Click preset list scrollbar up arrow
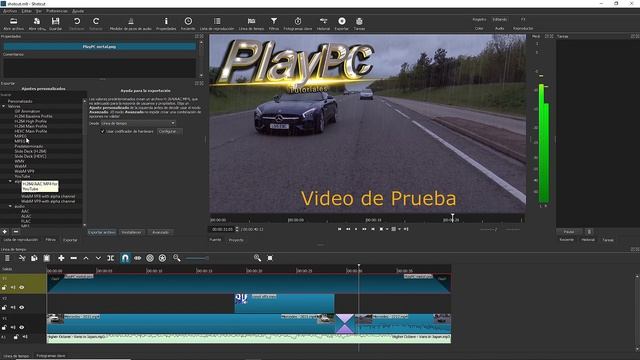Viewport: 640px width, 360px height. [84, 101]
